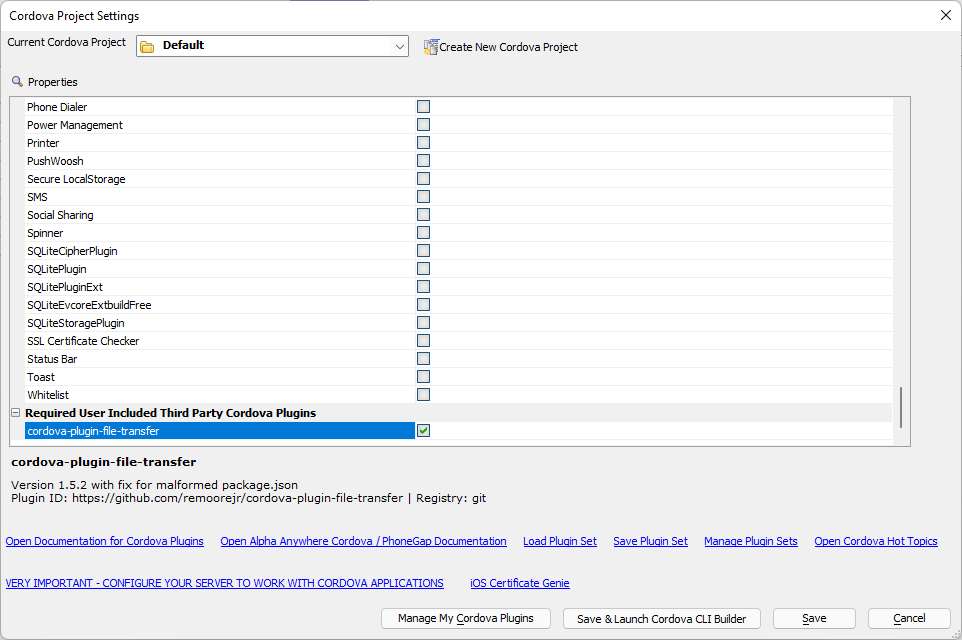The image size is (962, 640).
Task: Click the Save Plugin Set link
Action: click(x=650, y=541)
